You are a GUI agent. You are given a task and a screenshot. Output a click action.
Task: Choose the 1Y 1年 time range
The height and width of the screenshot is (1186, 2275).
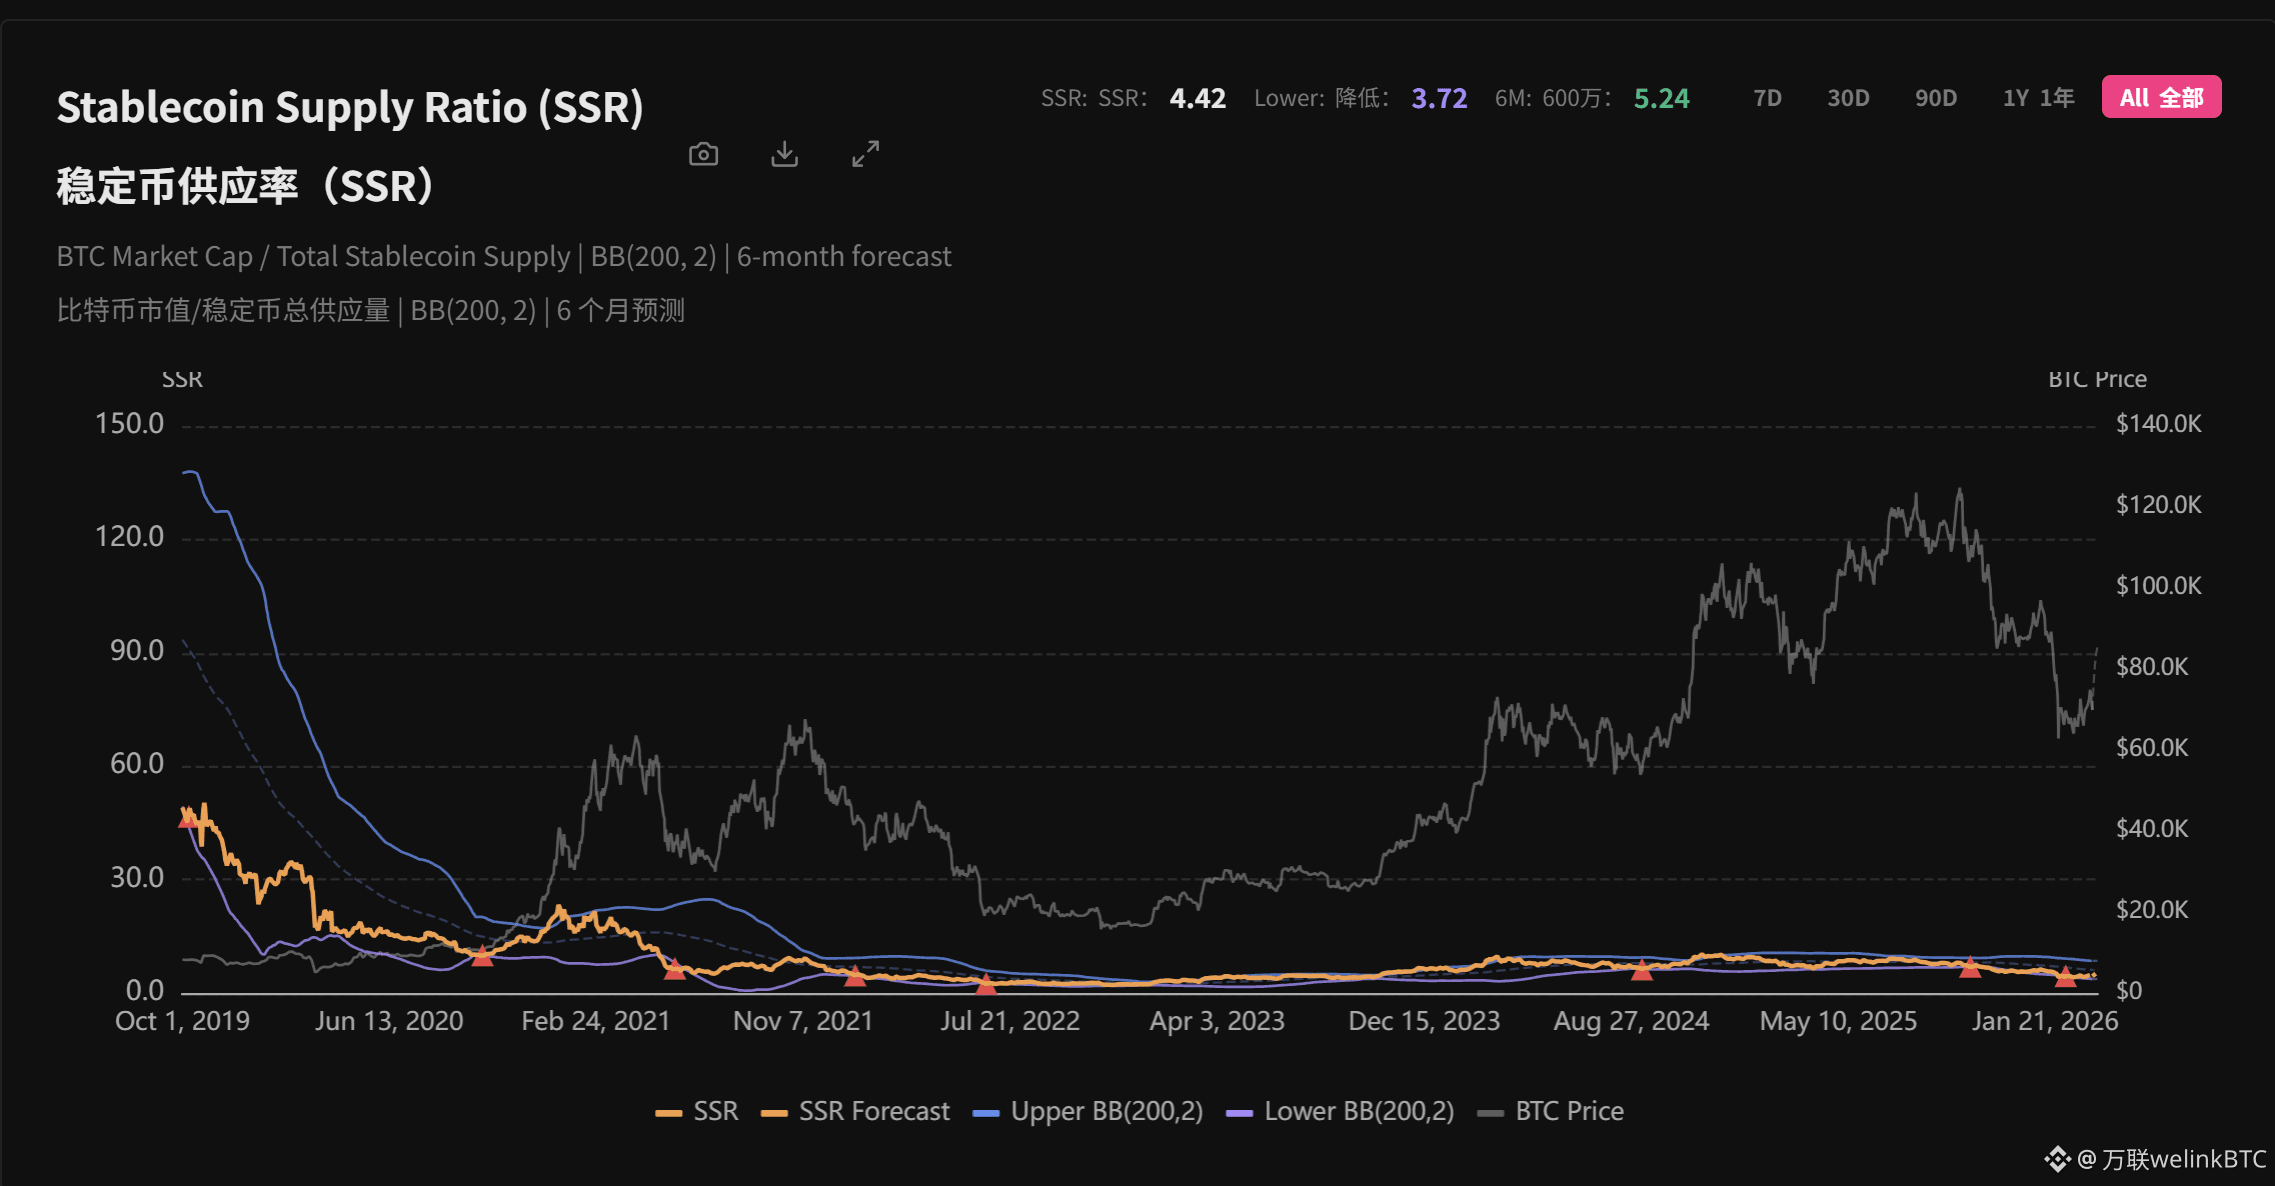pyautogui.click(x=2038, y=98)
